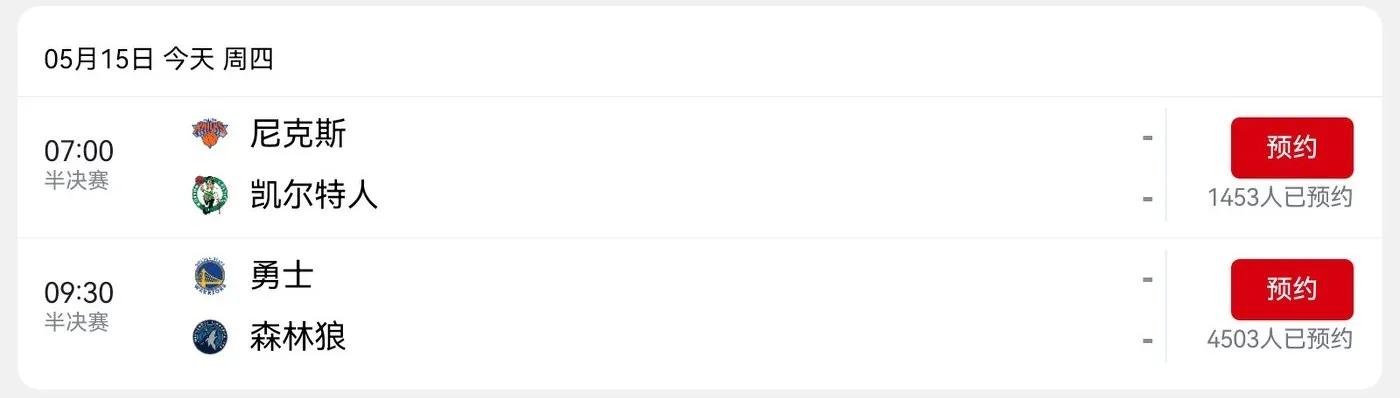Click the Timberwolves team logo
The height and width of the screenshot is (398, 1400).
click(x=210, y=337)
